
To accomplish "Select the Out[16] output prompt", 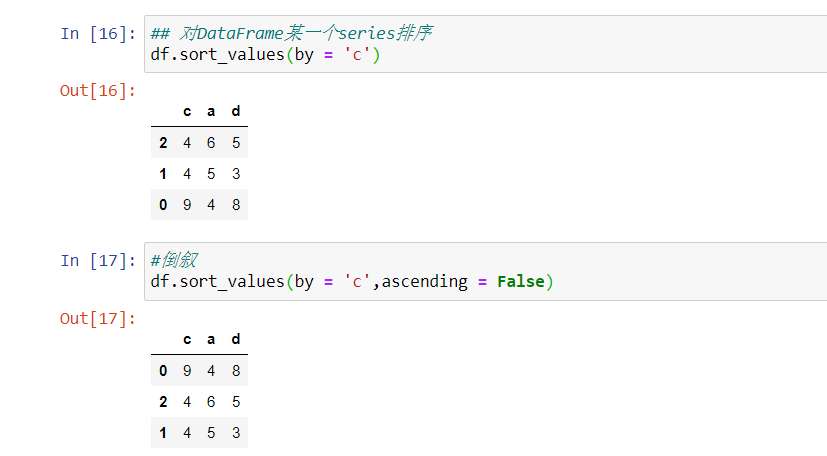I will click(98, 91).
